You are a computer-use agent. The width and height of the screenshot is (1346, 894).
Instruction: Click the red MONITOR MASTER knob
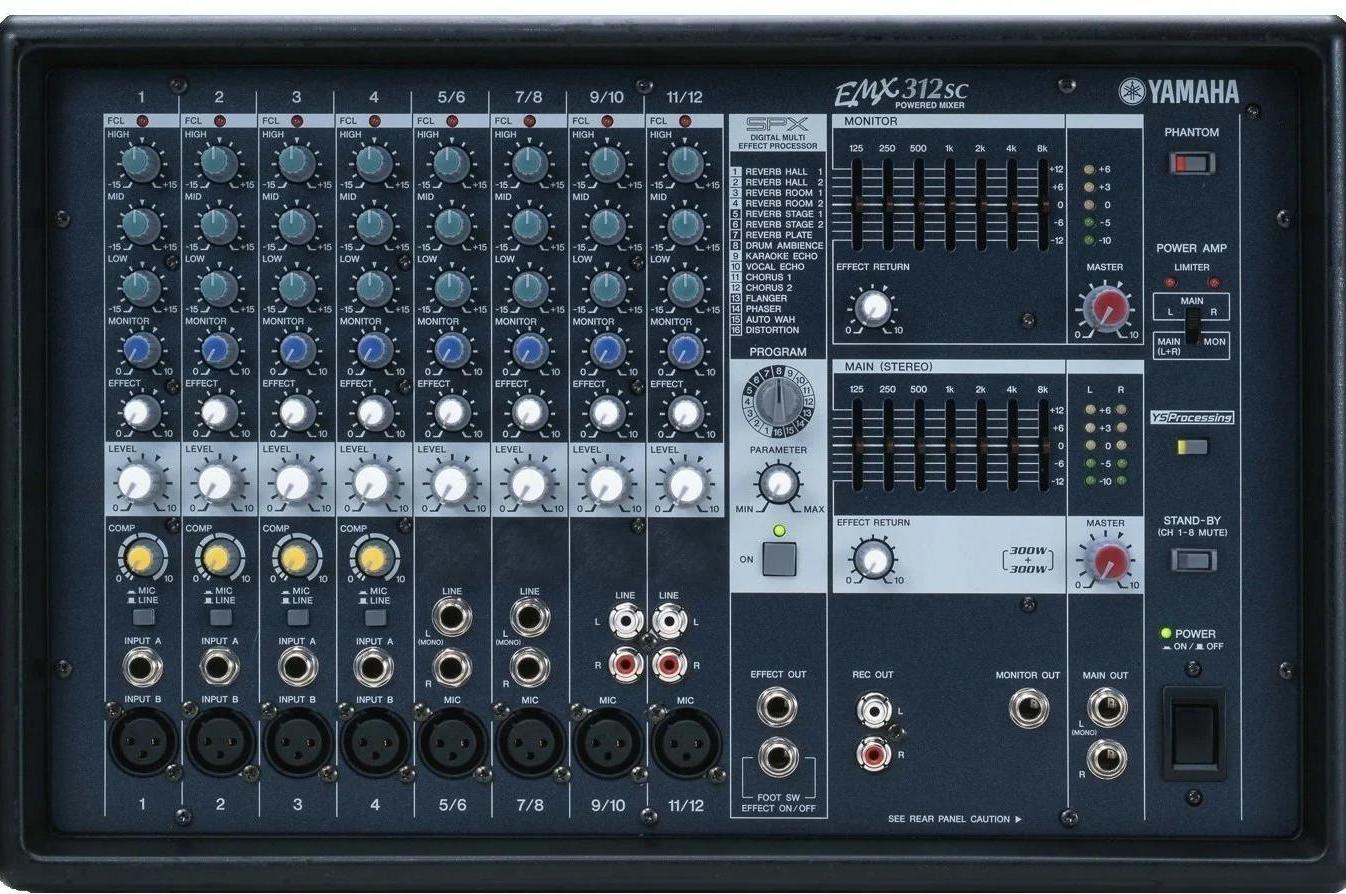tap(1104, 309)
